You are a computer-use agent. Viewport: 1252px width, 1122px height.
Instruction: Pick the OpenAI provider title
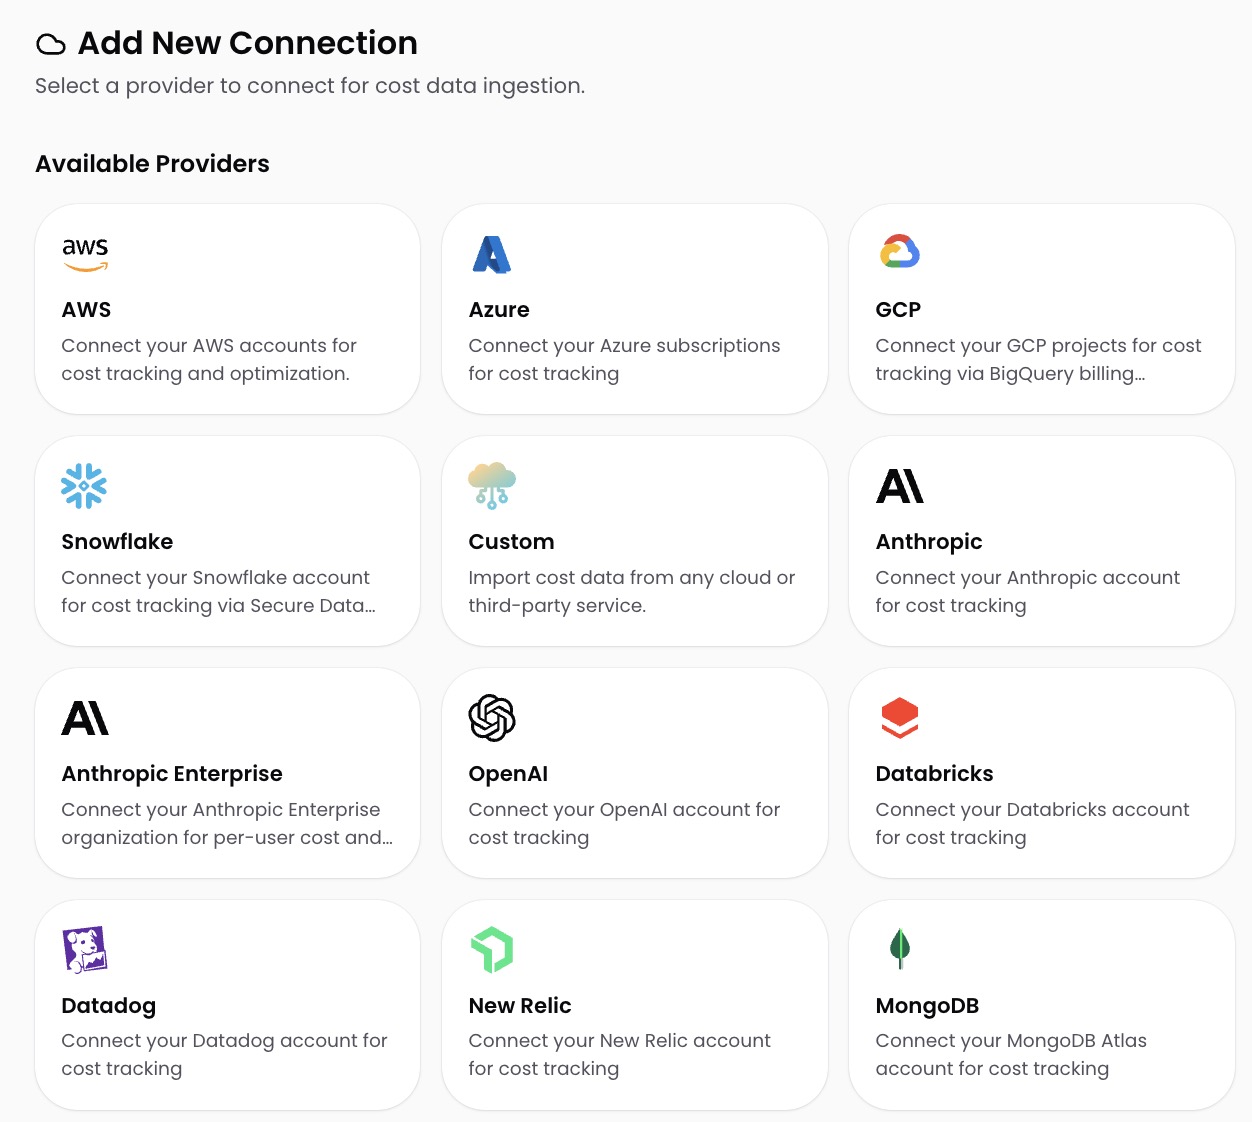click(508, 774)
